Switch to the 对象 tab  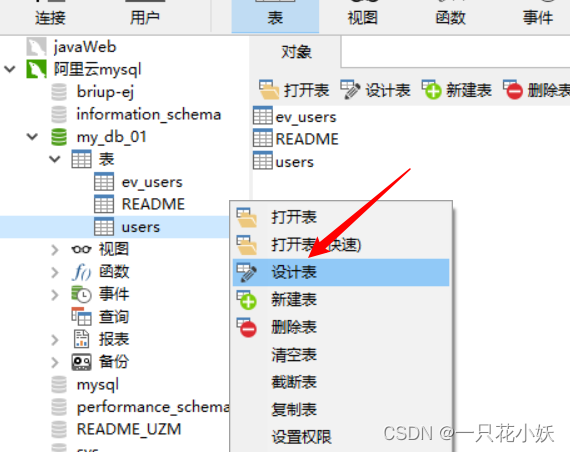296,52
